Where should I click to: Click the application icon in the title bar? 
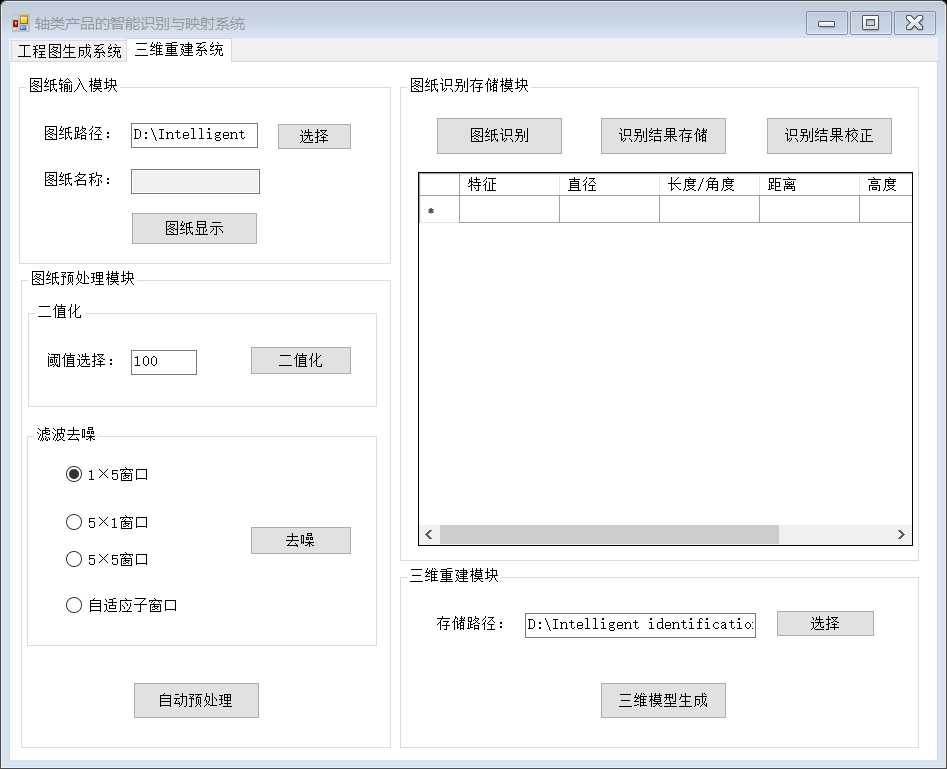point(20,23)
